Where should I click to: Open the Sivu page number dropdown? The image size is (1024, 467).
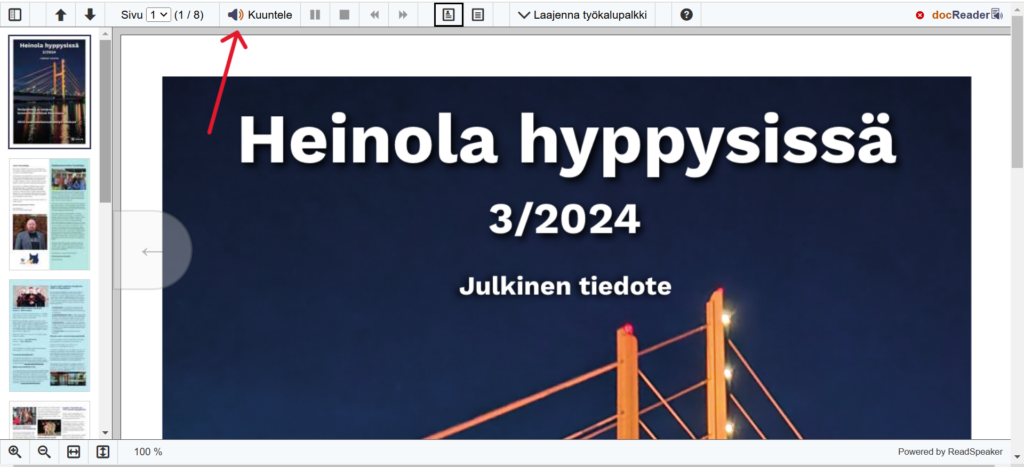158,14
